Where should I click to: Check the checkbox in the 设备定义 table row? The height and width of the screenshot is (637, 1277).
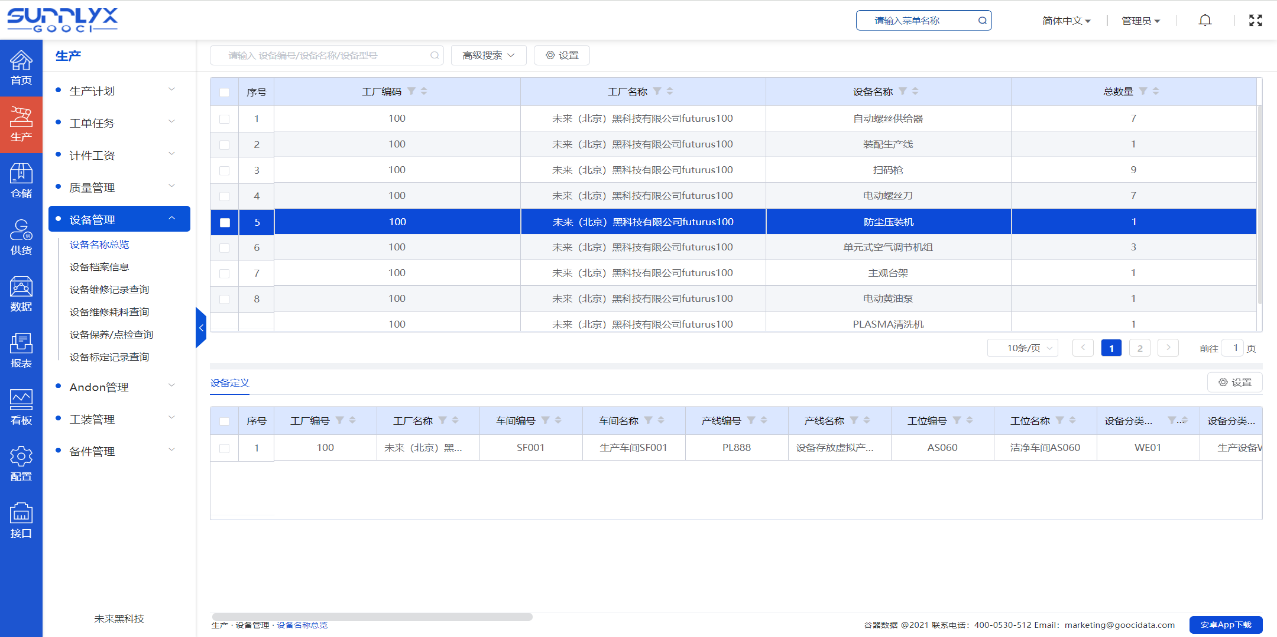click(x=225, y=448)
